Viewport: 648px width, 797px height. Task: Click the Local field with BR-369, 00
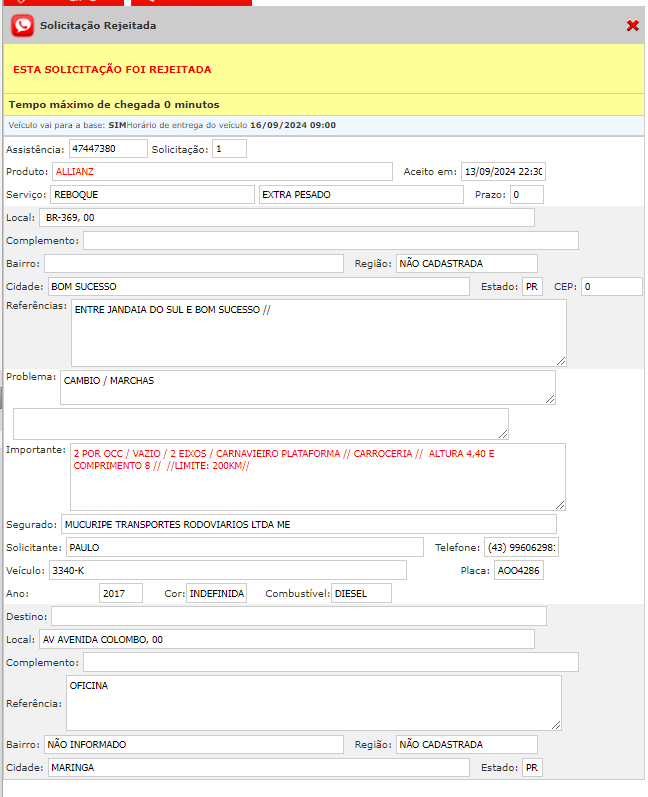point(287,217)
